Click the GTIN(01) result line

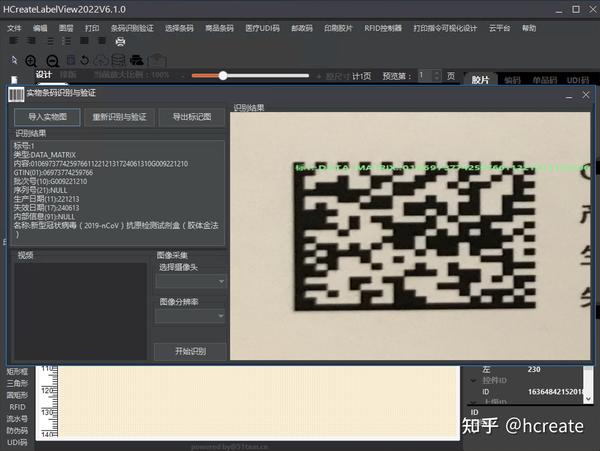tap(53, 173)
